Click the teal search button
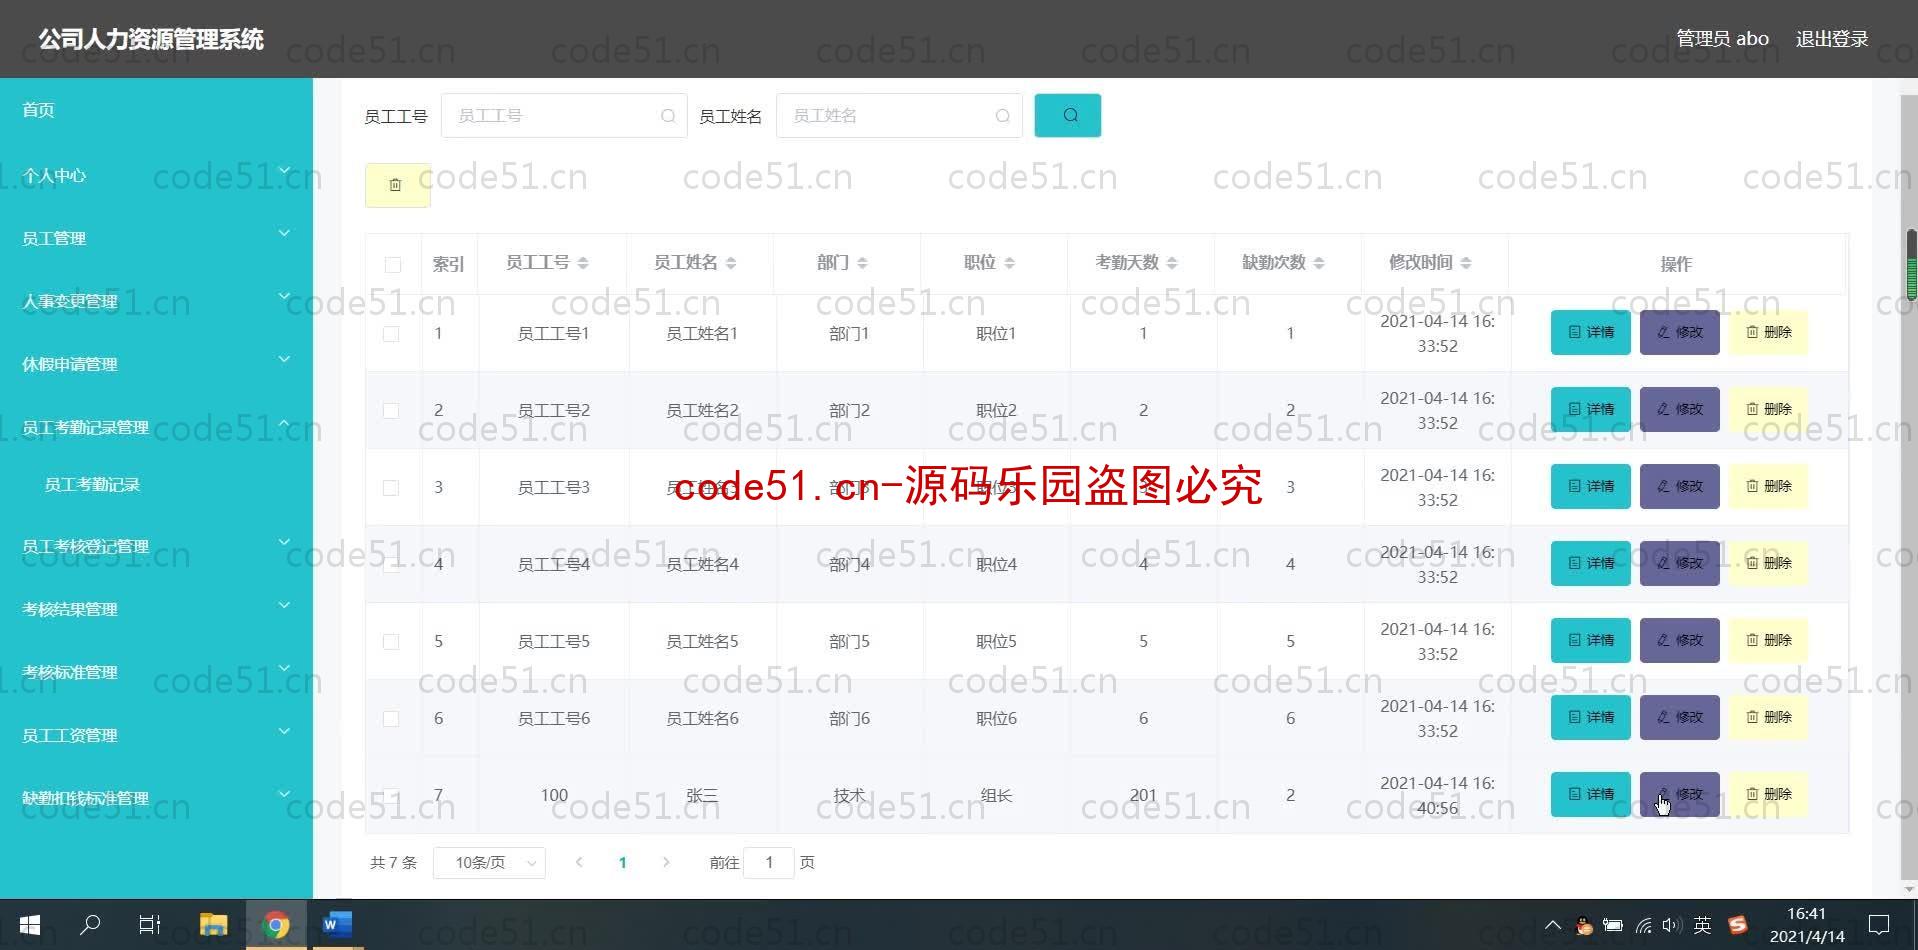1918x950 pixels. tap(1067, 115)
